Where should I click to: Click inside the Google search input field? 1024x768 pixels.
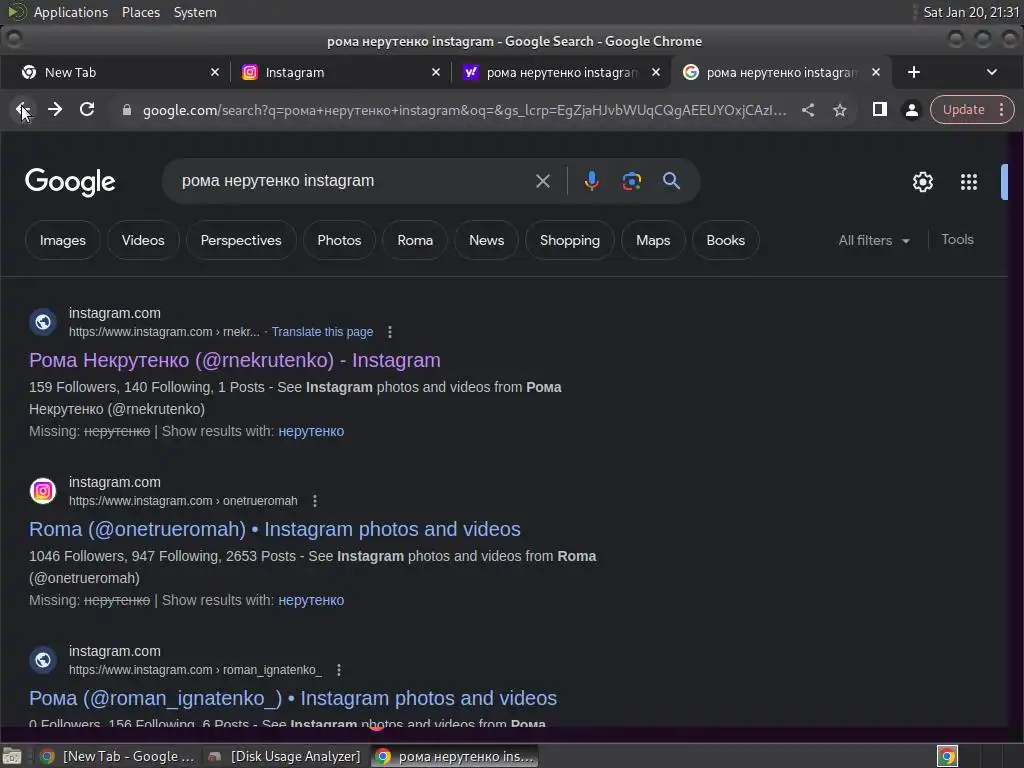353,181
